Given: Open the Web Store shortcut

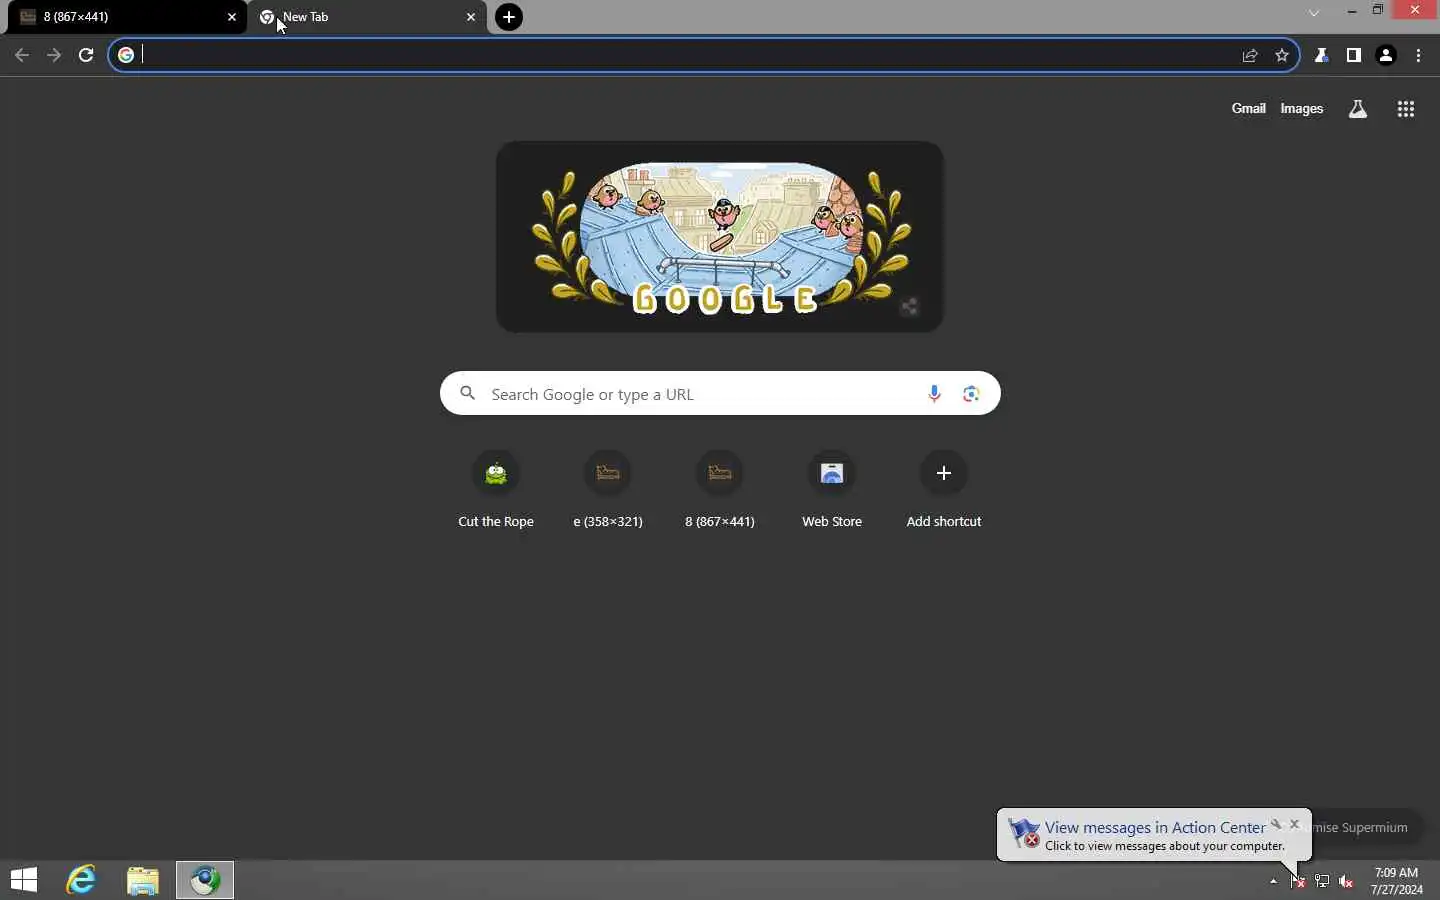Looking at the screenshot, I should [832, 490].
